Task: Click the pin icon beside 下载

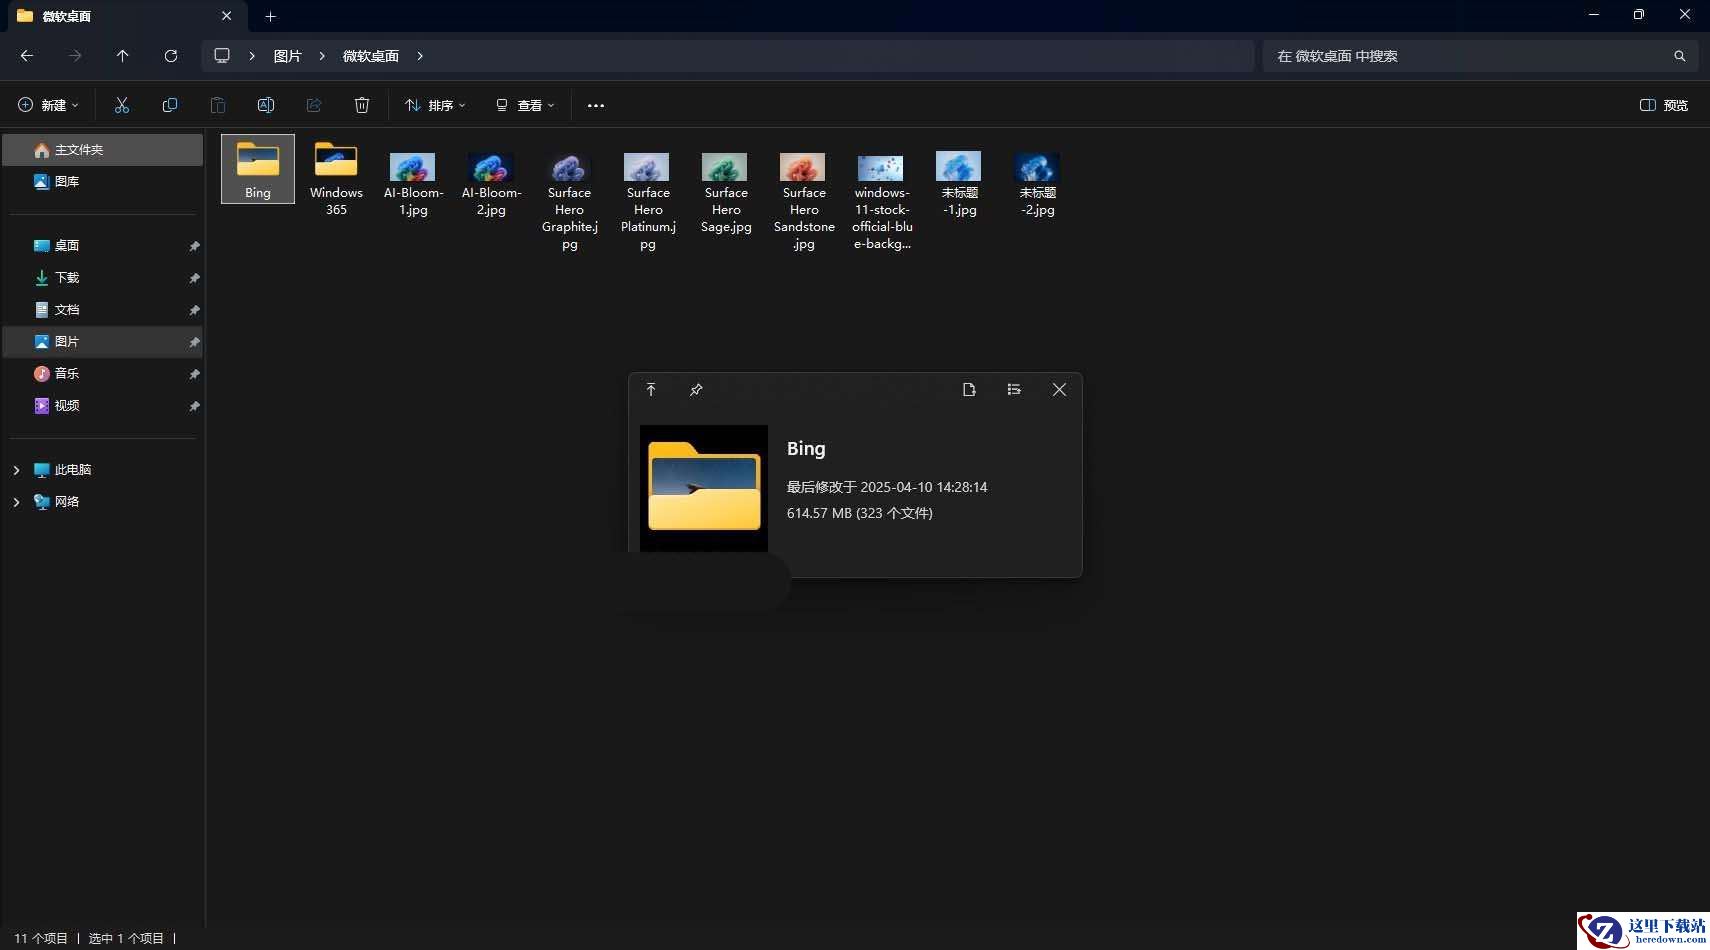Action: point(194,278)
